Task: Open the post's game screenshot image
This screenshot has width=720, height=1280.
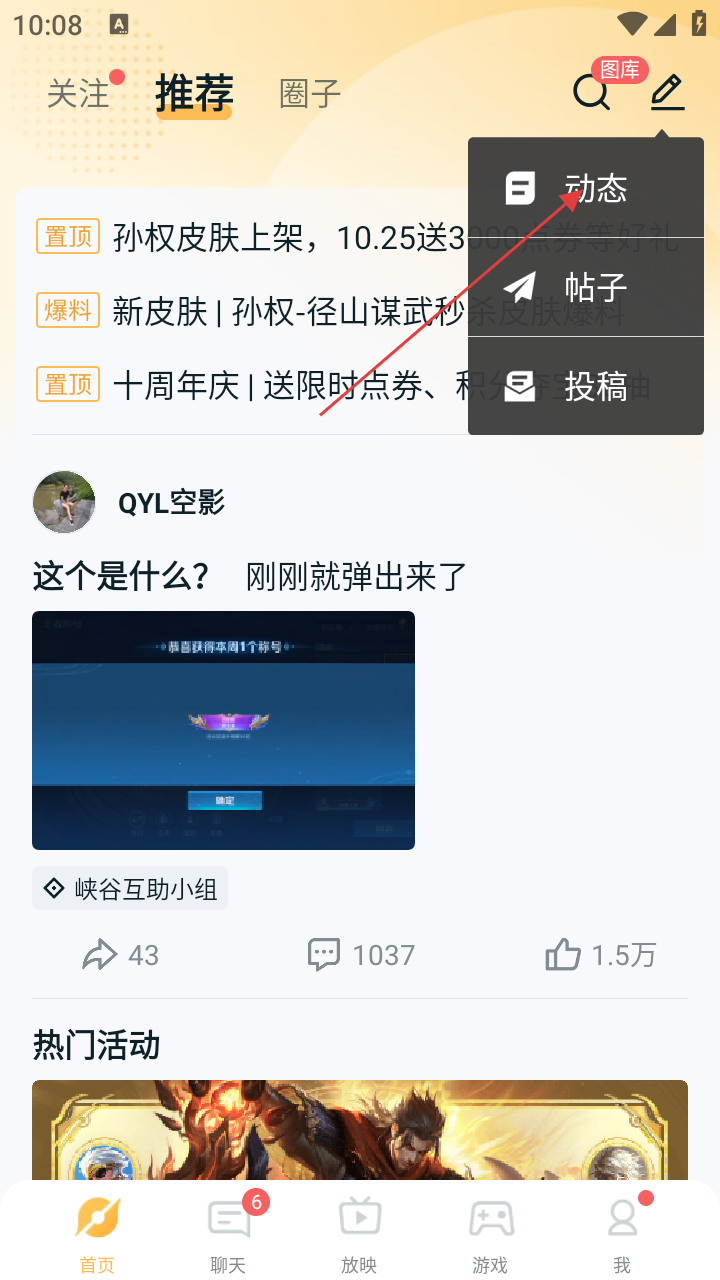Action: pyautogui.click(x=223, y=730)
